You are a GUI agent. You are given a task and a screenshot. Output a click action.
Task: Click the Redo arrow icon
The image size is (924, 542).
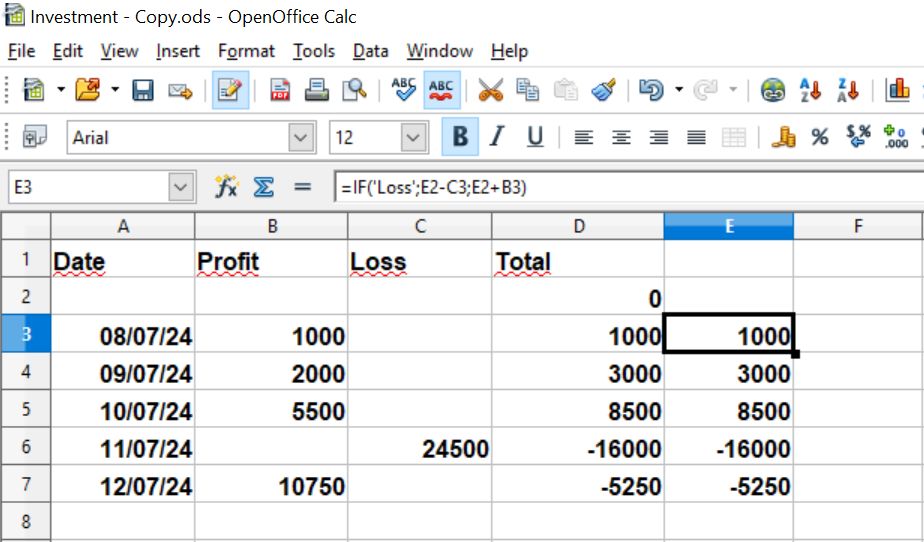click(x=705, y=90)
